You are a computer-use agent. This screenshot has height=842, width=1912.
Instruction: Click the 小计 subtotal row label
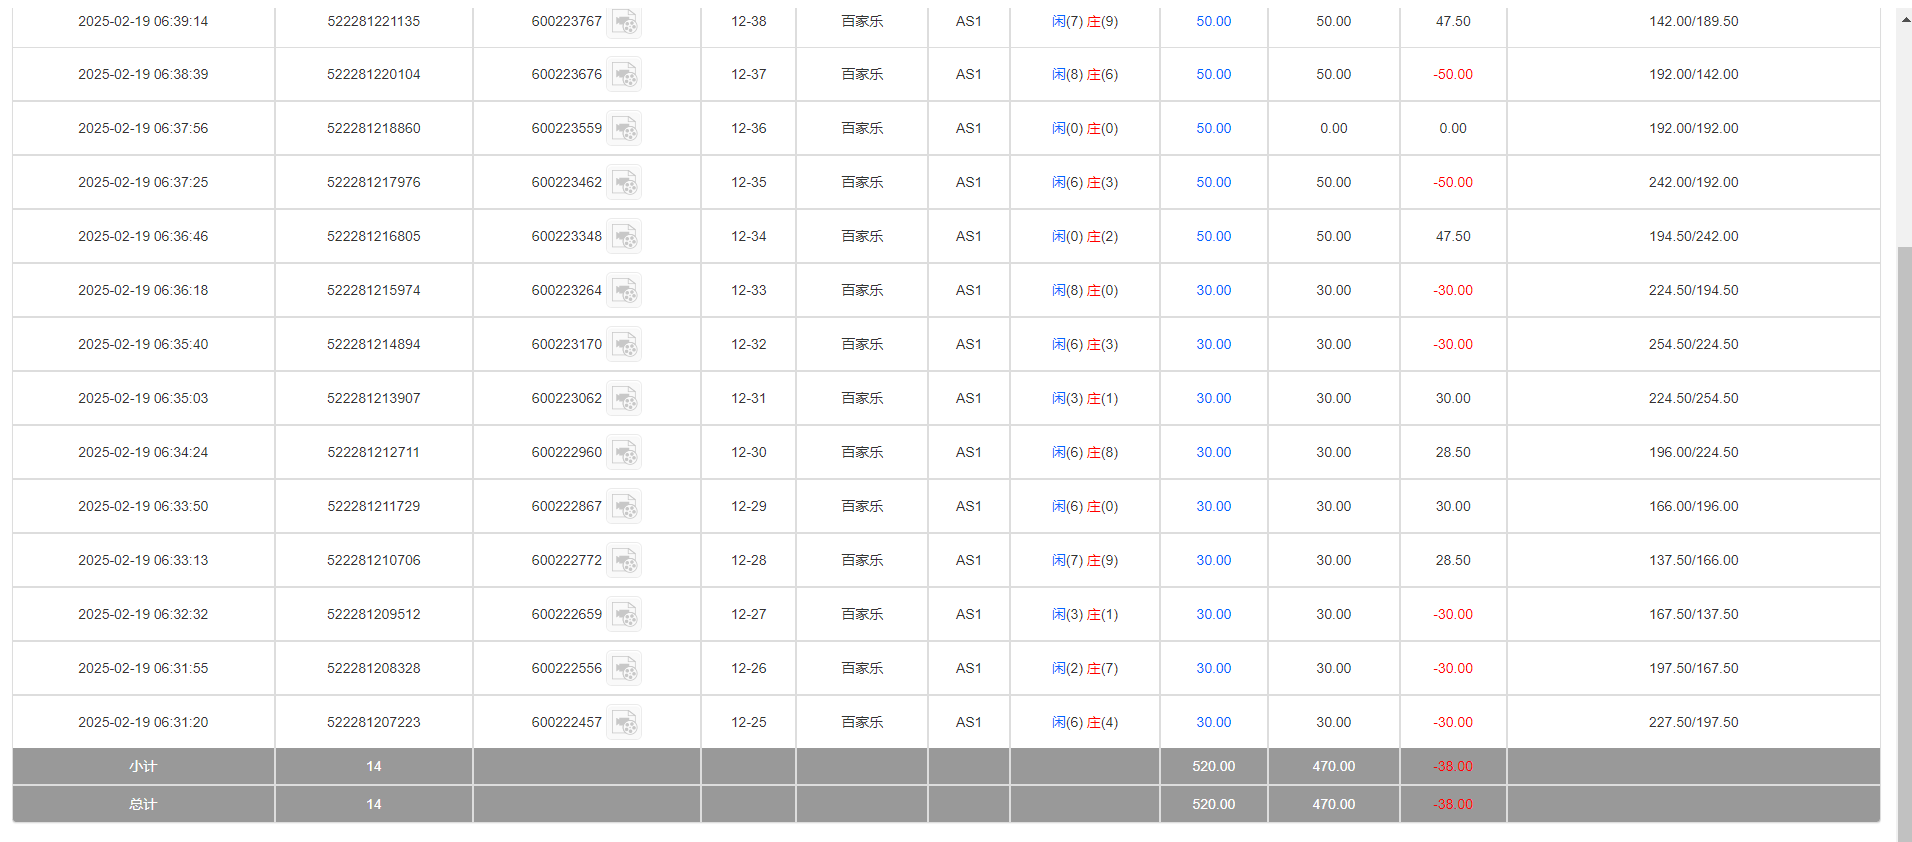(x=143, y=766)
